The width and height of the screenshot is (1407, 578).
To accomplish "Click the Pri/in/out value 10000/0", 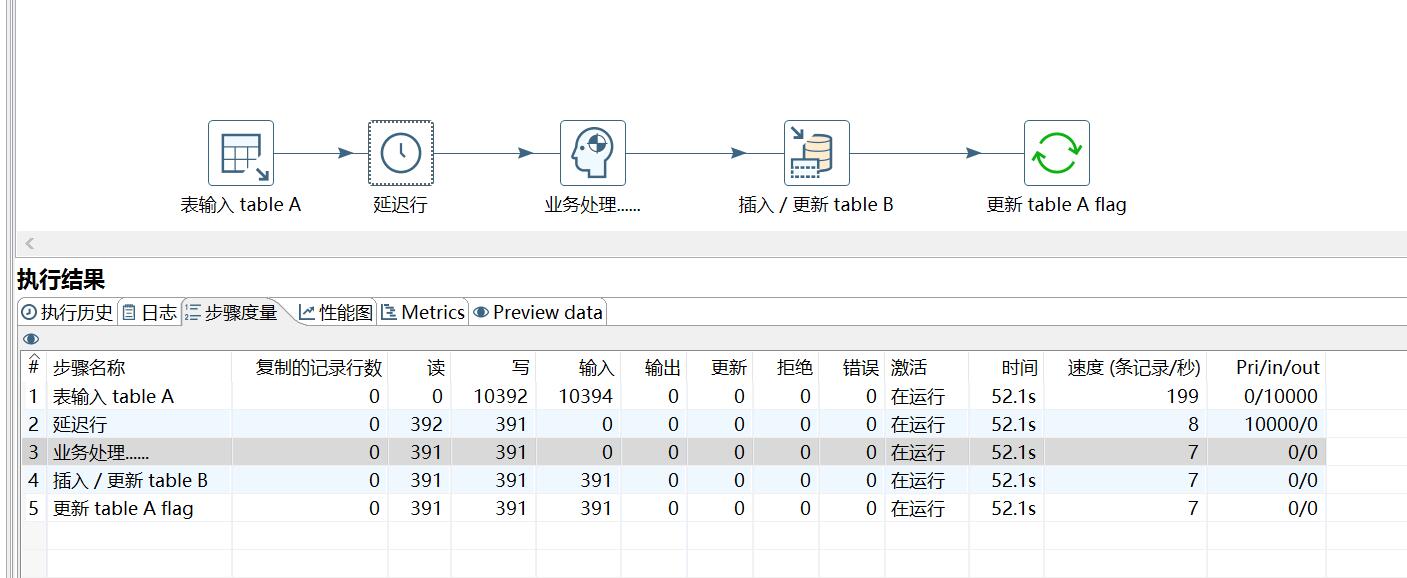I will [x=1281, y=424].
